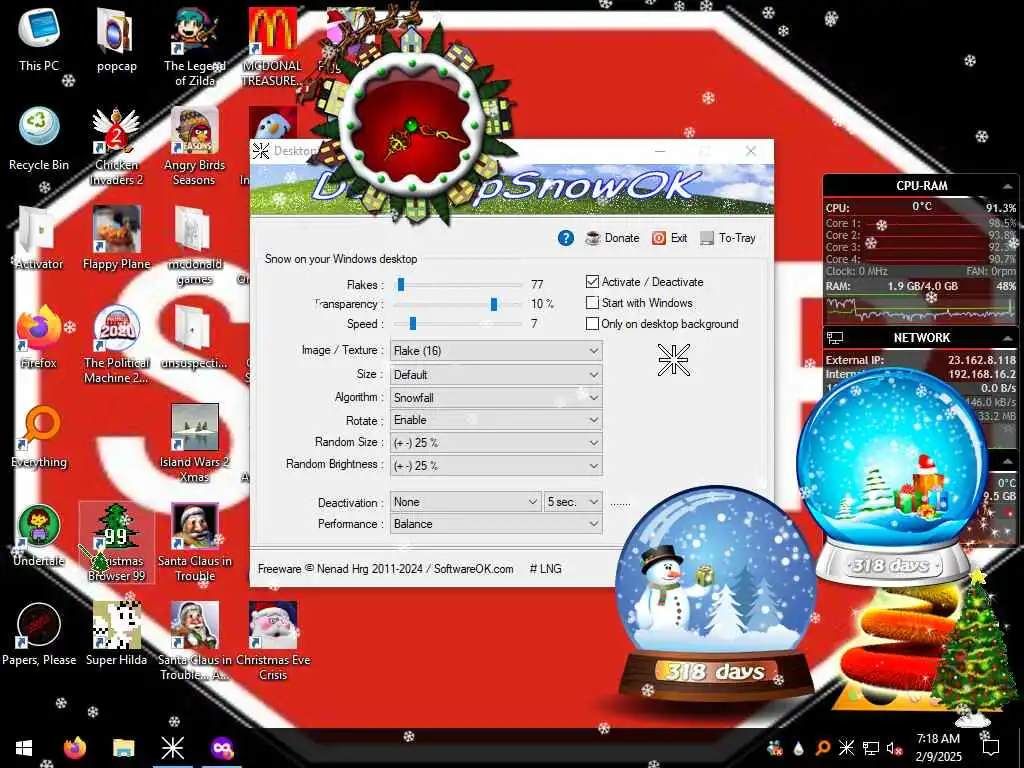Viewport: 1024px width, 768px height.
Task: Open the Algorithm dropdown showing Snowfall
Action: (x=496, y=398)
